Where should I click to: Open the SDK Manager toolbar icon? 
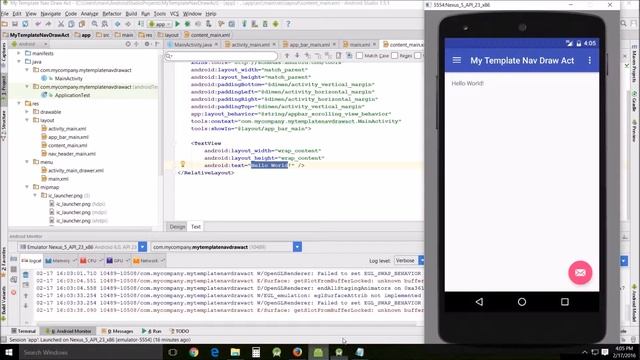(265, 24)
